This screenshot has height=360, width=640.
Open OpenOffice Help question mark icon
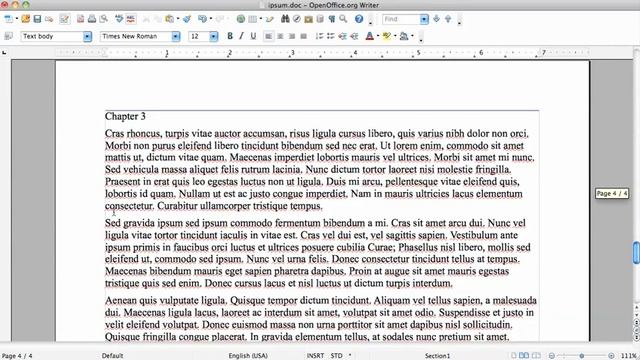pyautogui.click(x=359, y=19)
